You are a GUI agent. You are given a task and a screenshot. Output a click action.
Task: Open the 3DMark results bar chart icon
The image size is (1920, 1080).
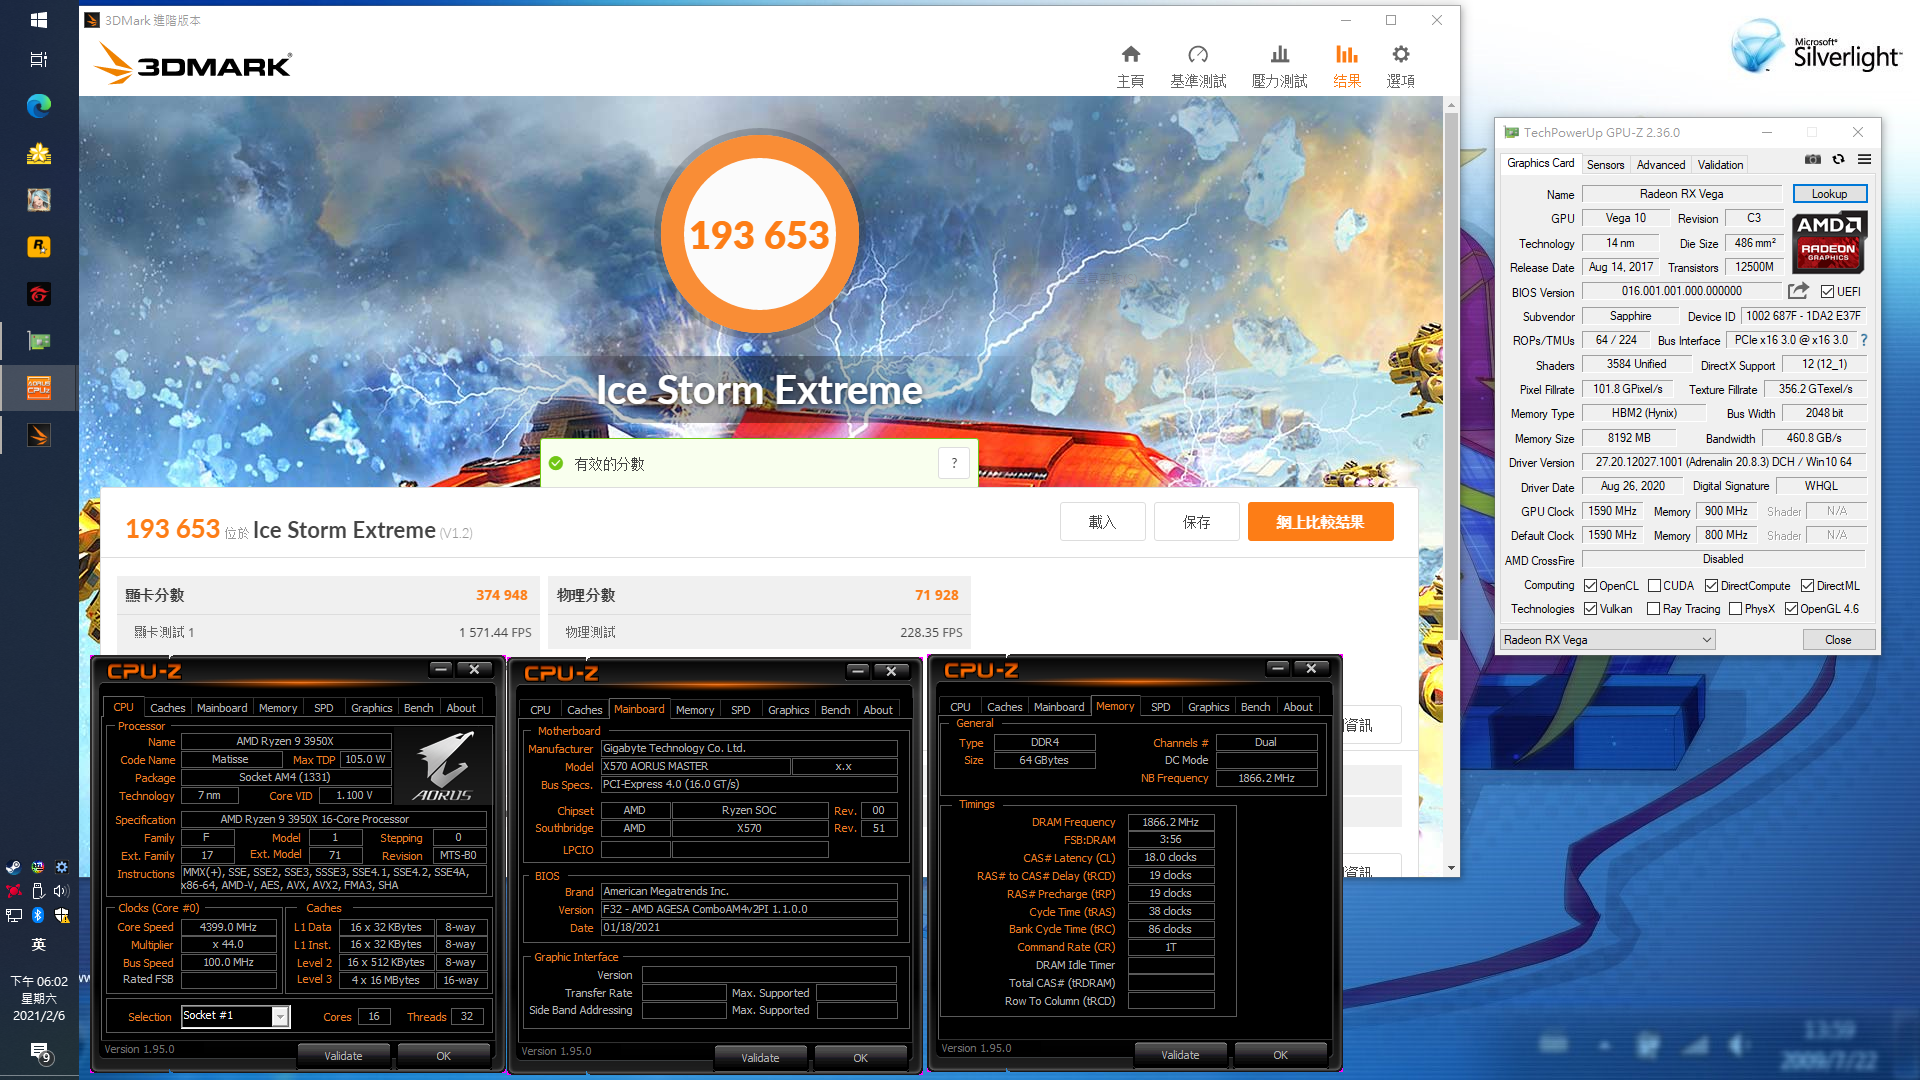(1347, 54)
